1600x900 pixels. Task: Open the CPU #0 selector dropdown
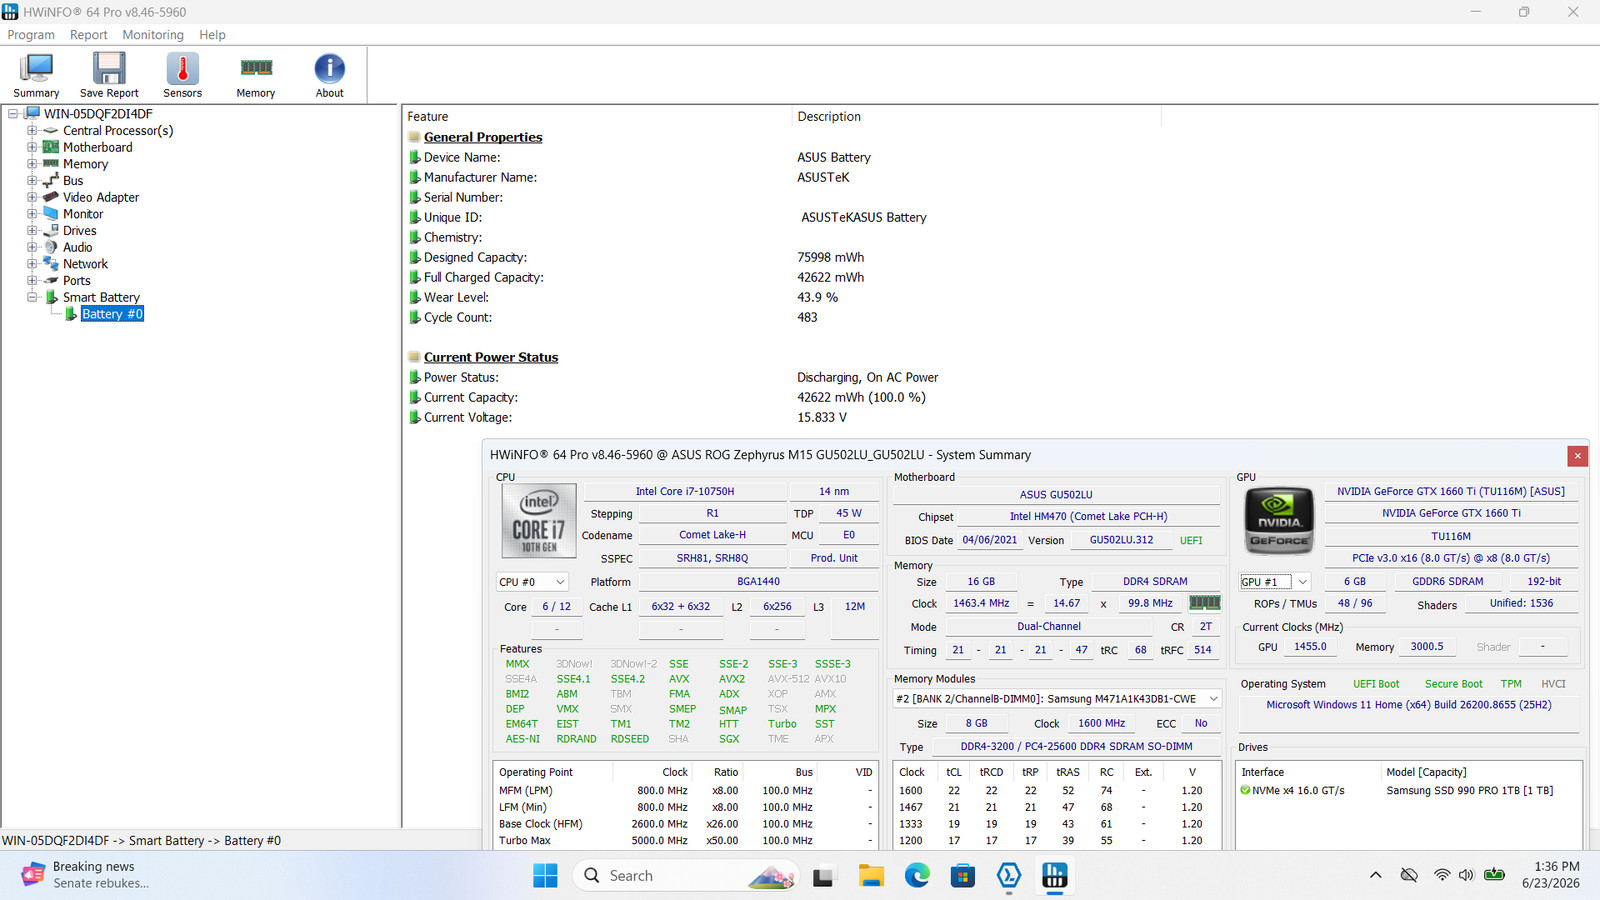(532, 582)
